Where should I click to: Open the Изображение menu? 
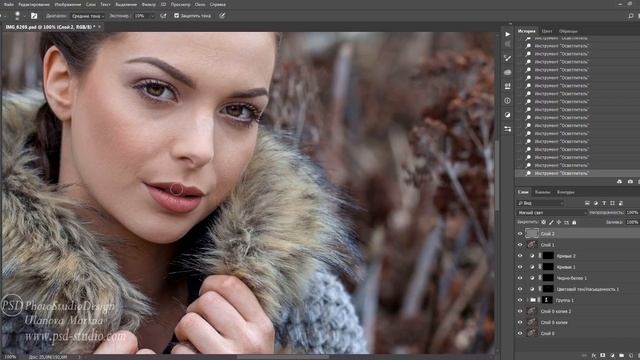click(68, 4)
